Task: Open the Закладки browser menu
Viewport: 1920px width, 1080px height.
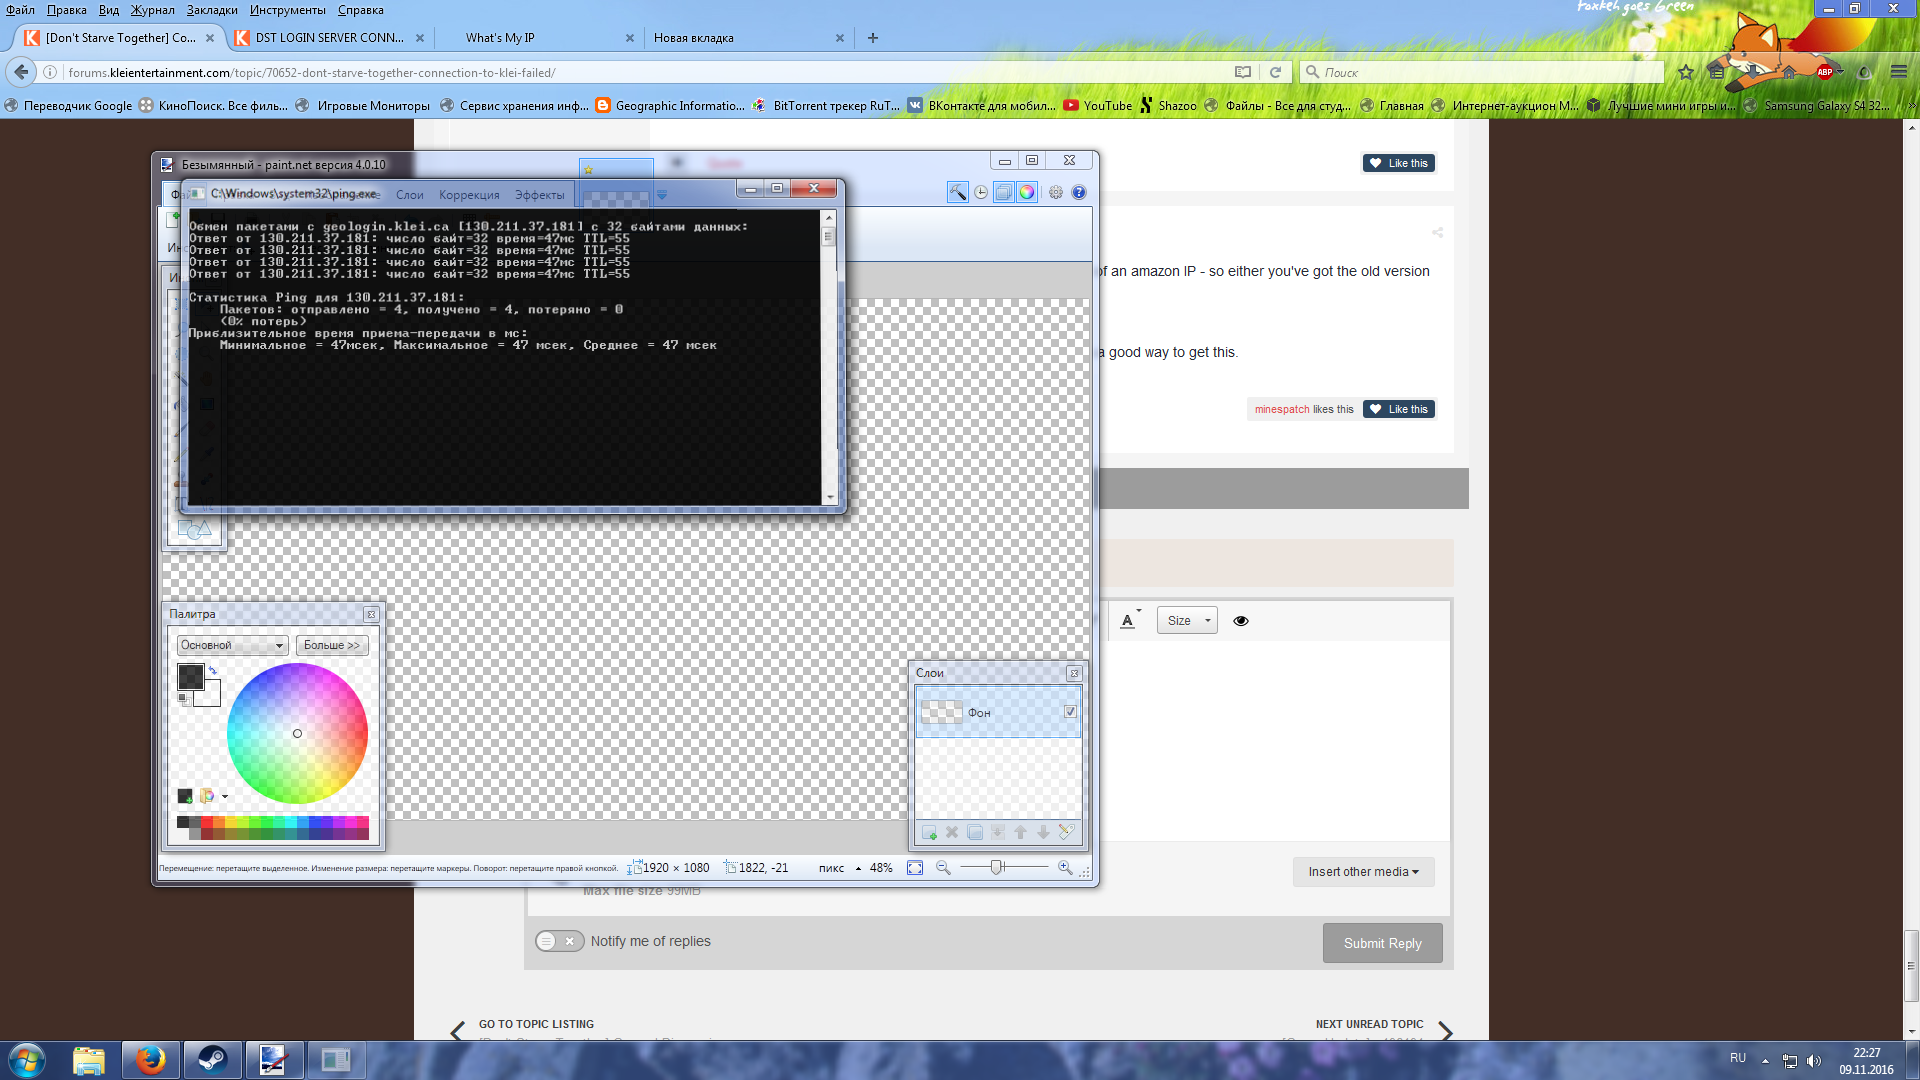Action: tap(212, 10)
